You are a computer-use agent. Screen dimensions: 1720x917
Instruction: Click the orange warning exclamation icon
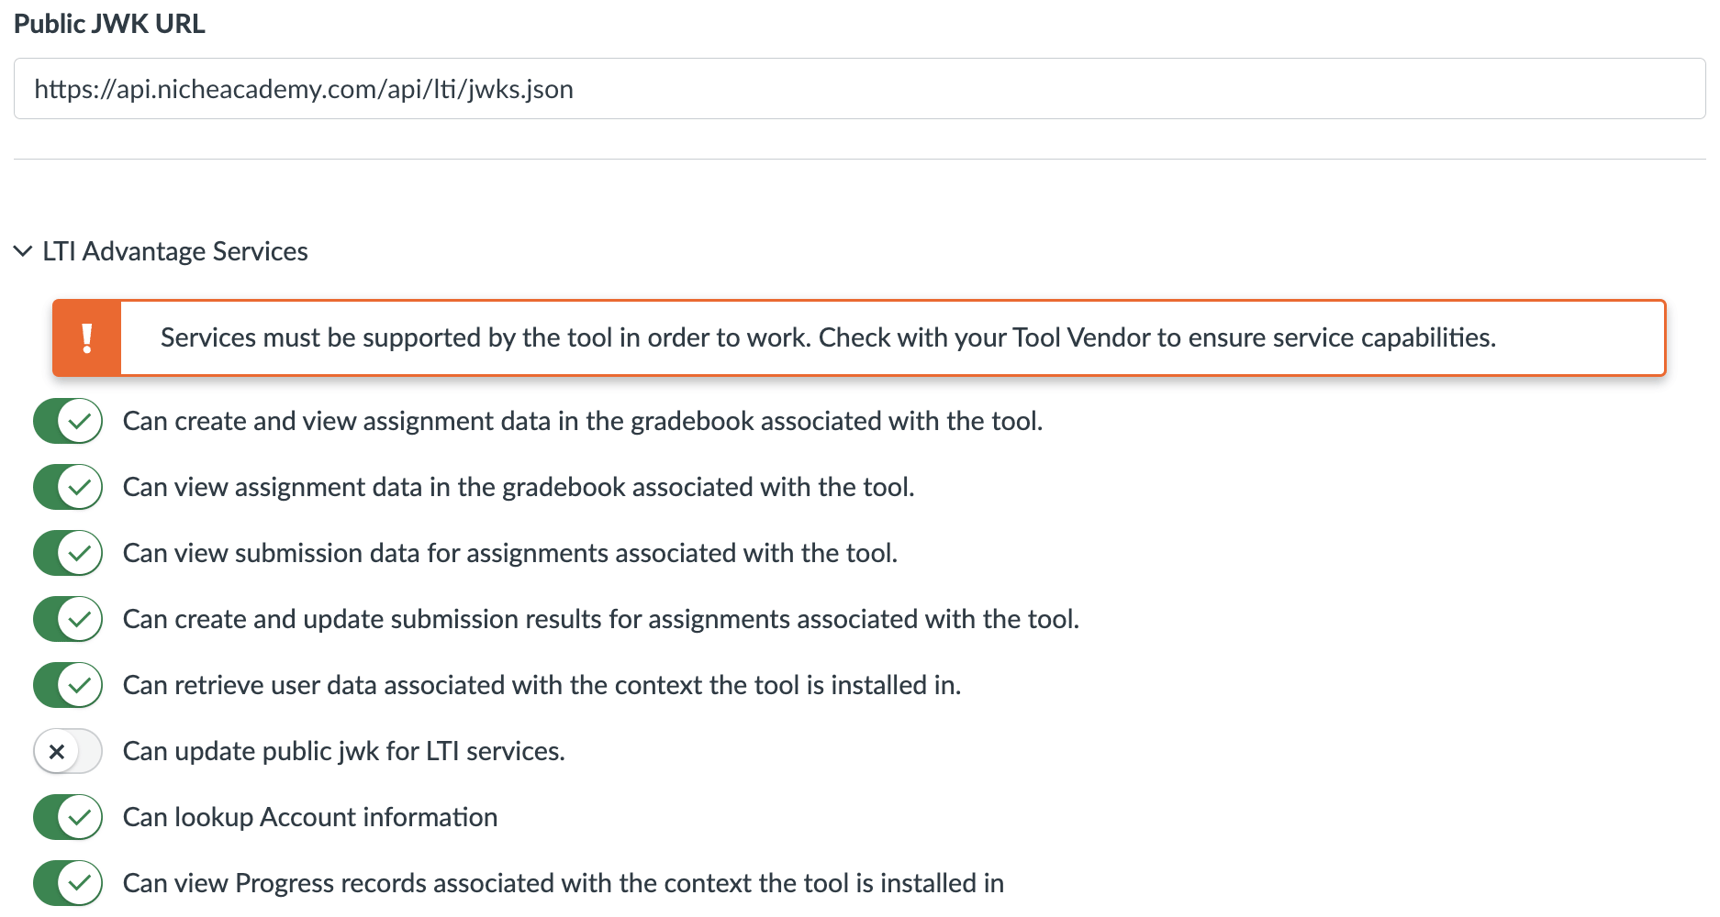pos(87,338)
